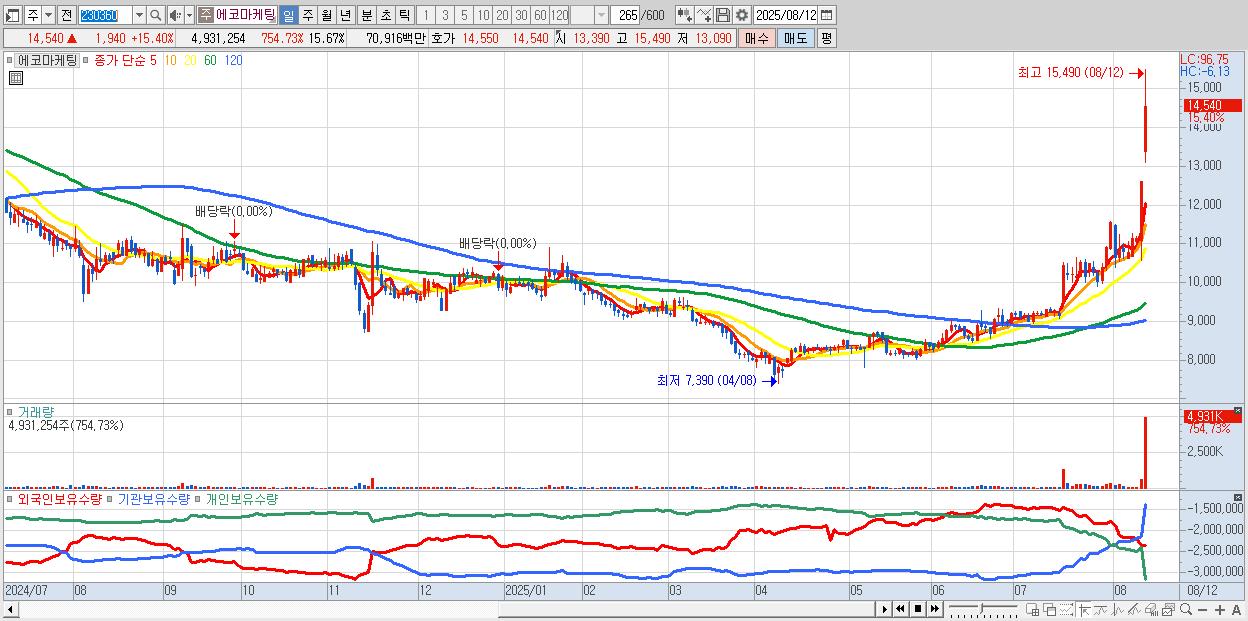Click the play button in bottom bar
Screen dimensions: 1248x621
885,609
